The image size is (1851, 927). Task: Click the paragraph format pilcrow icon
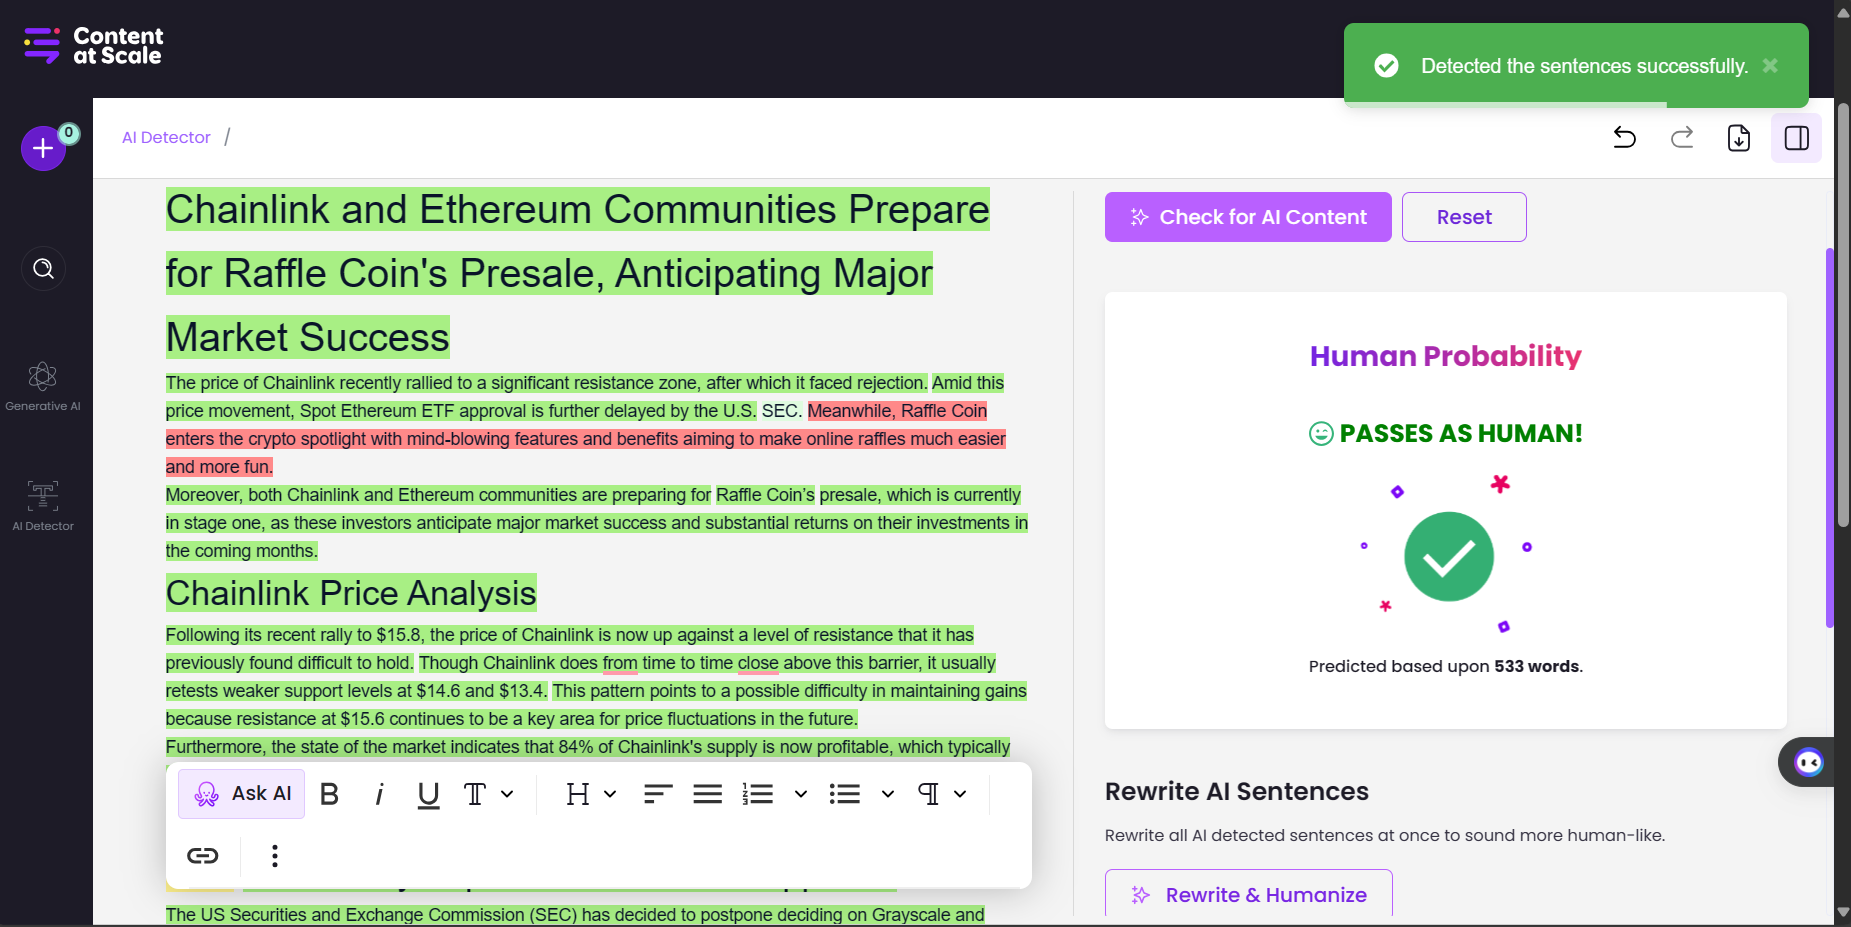coord(928,794)
